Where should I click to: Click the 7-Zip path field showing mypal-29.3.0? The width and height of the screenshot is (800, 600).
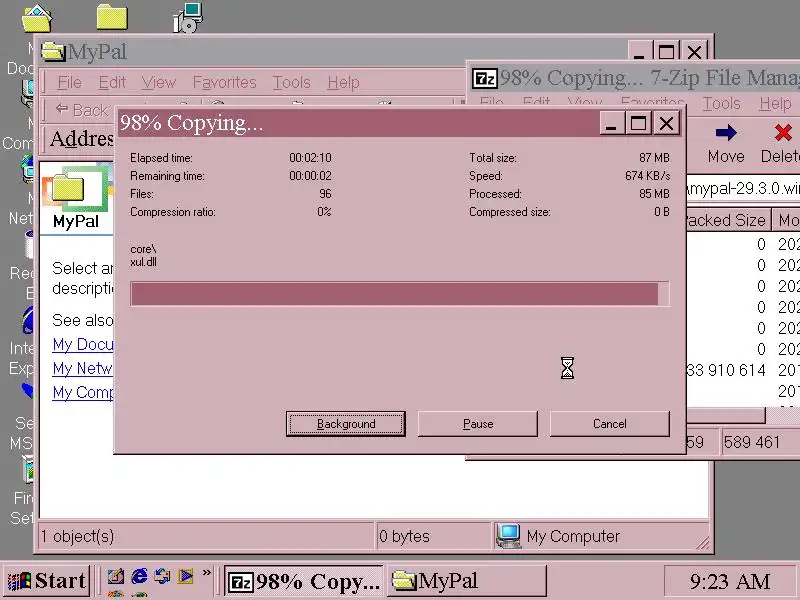(743, 188)
